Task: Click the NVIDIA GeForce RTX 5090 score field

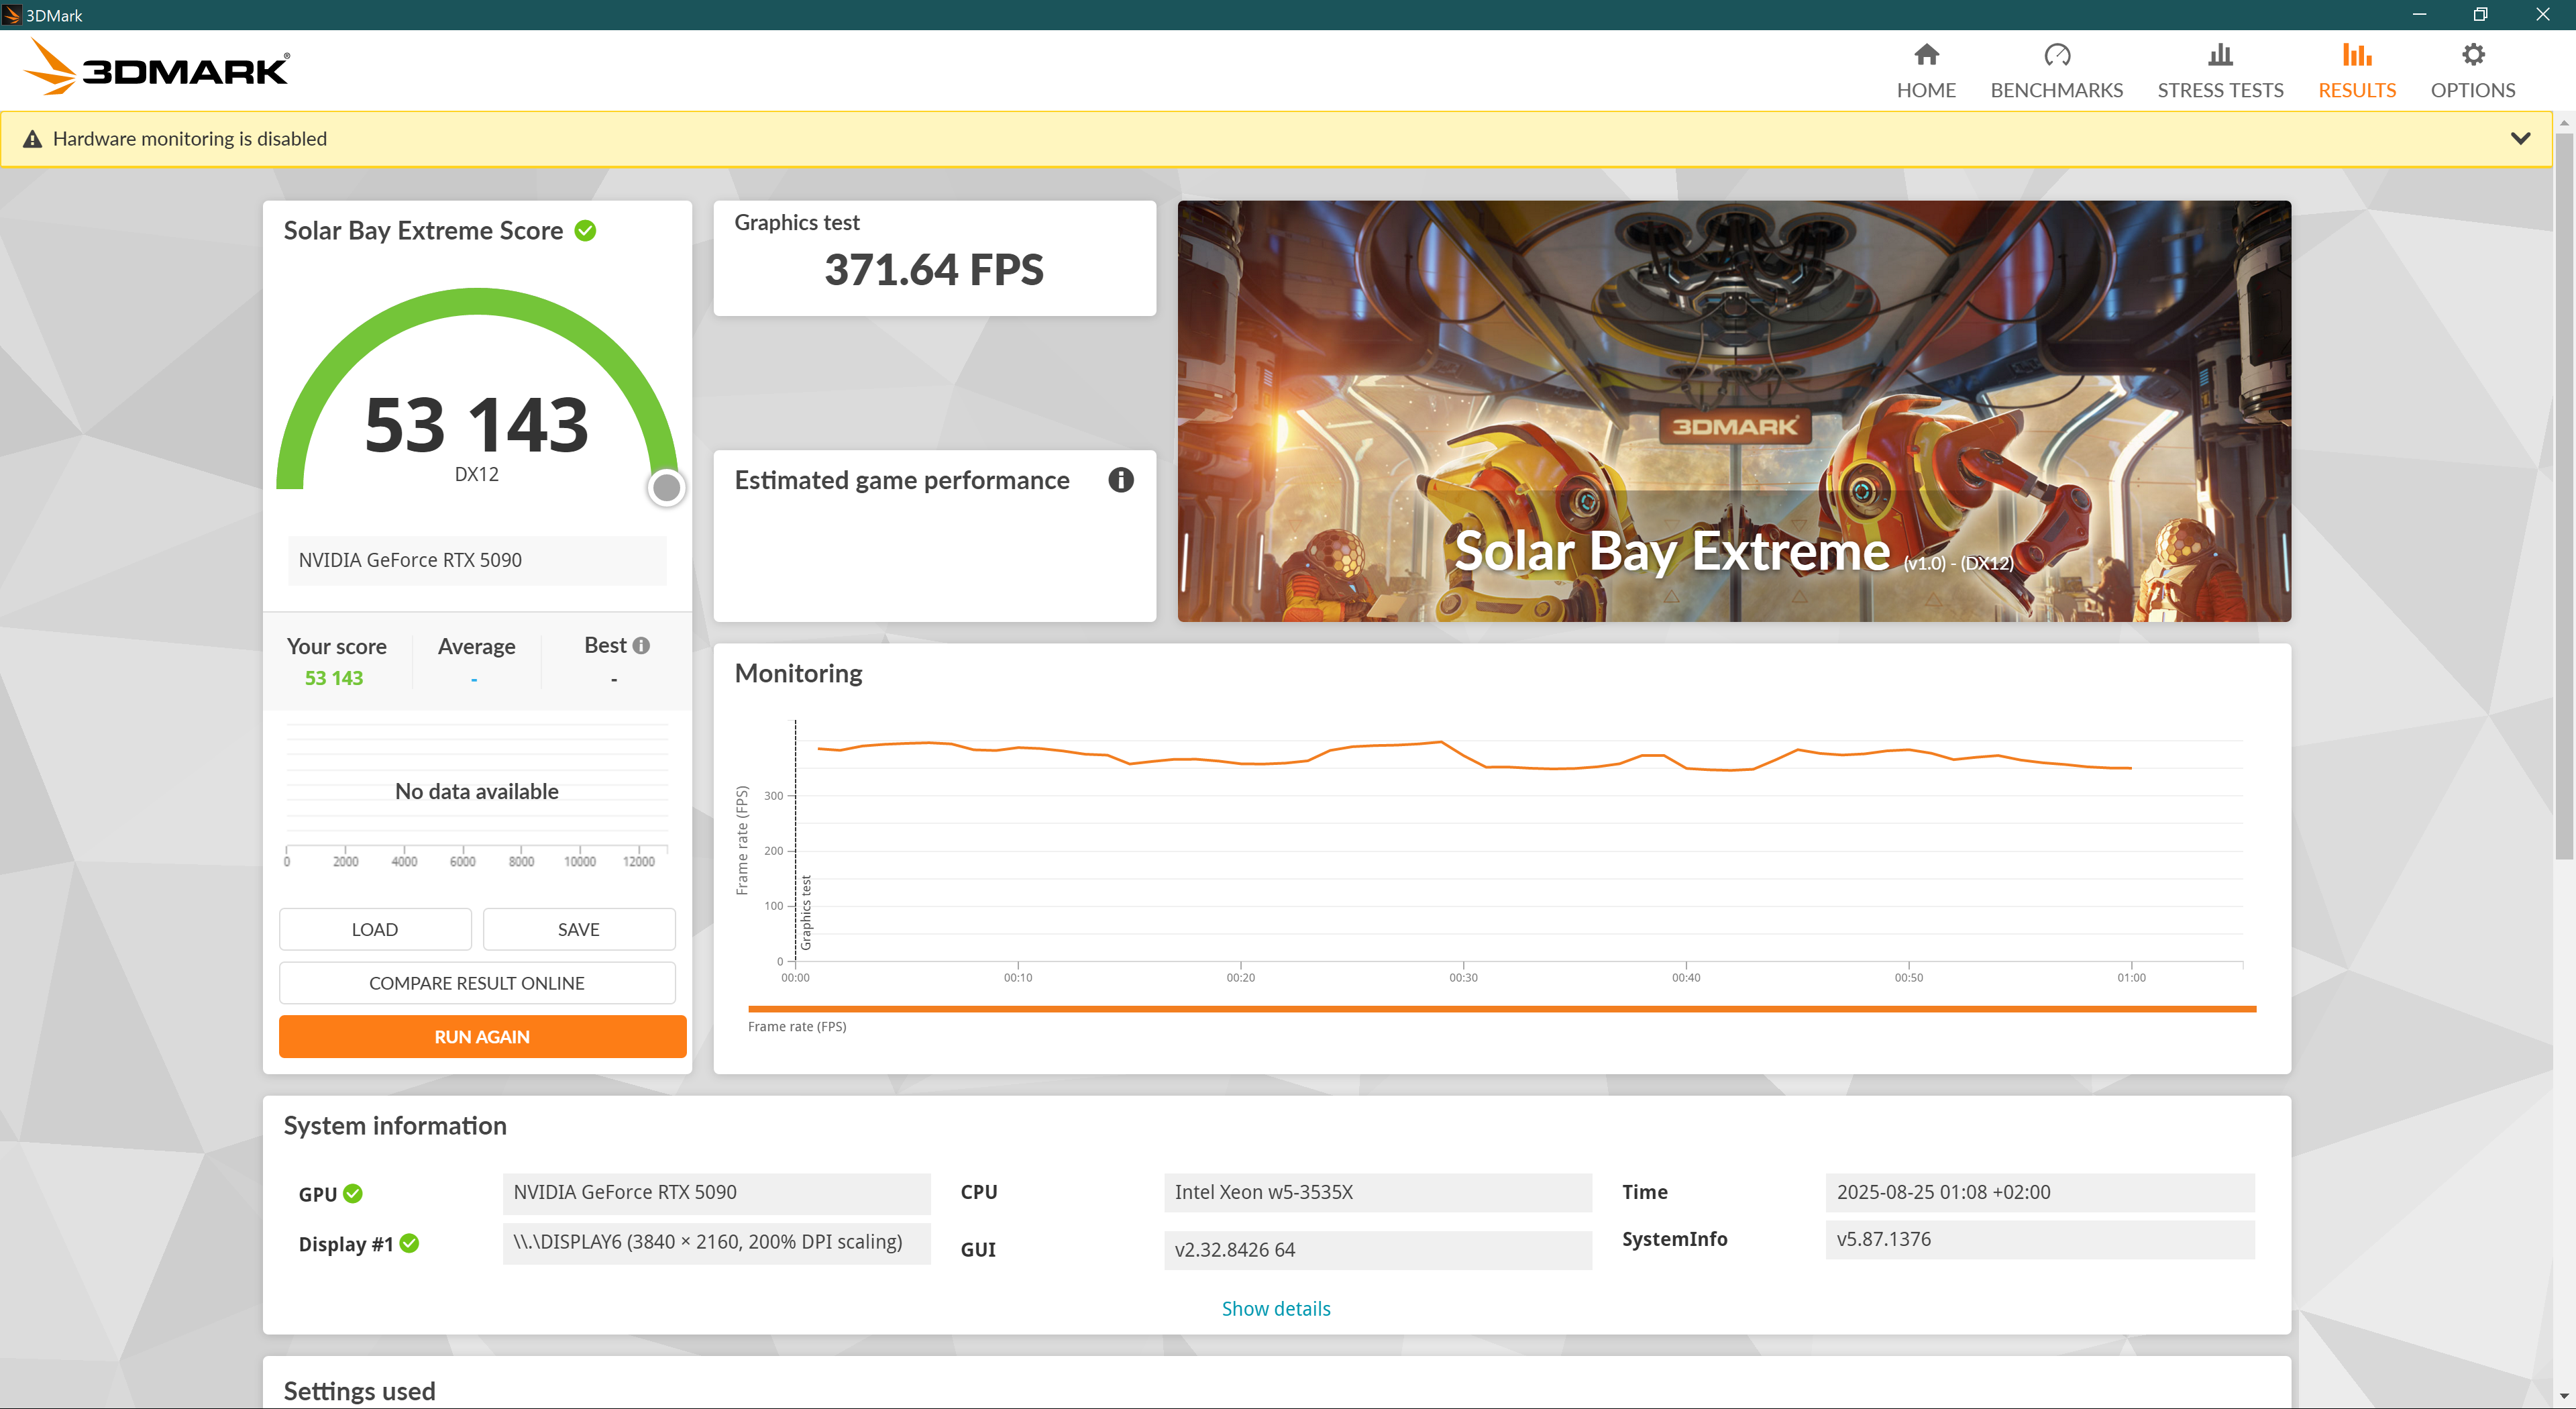Action: pyautogui.click(x=477, y=560)
